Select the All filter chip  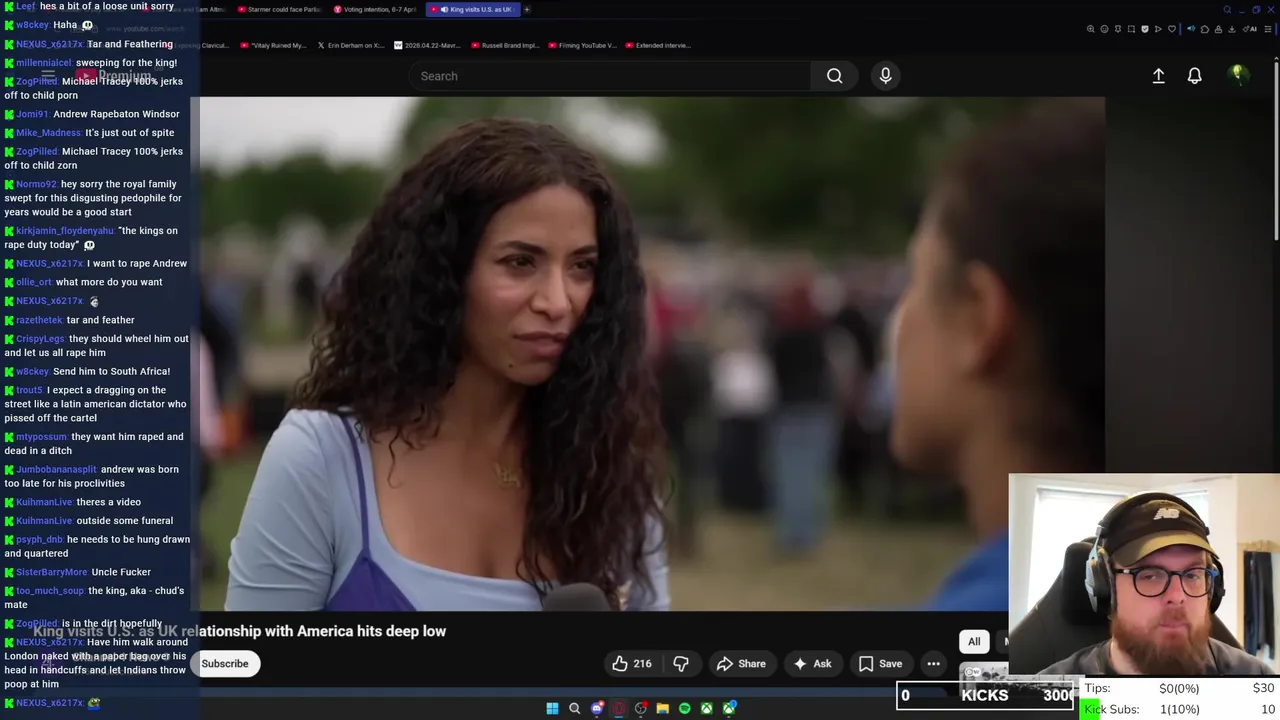coord(974,642)
